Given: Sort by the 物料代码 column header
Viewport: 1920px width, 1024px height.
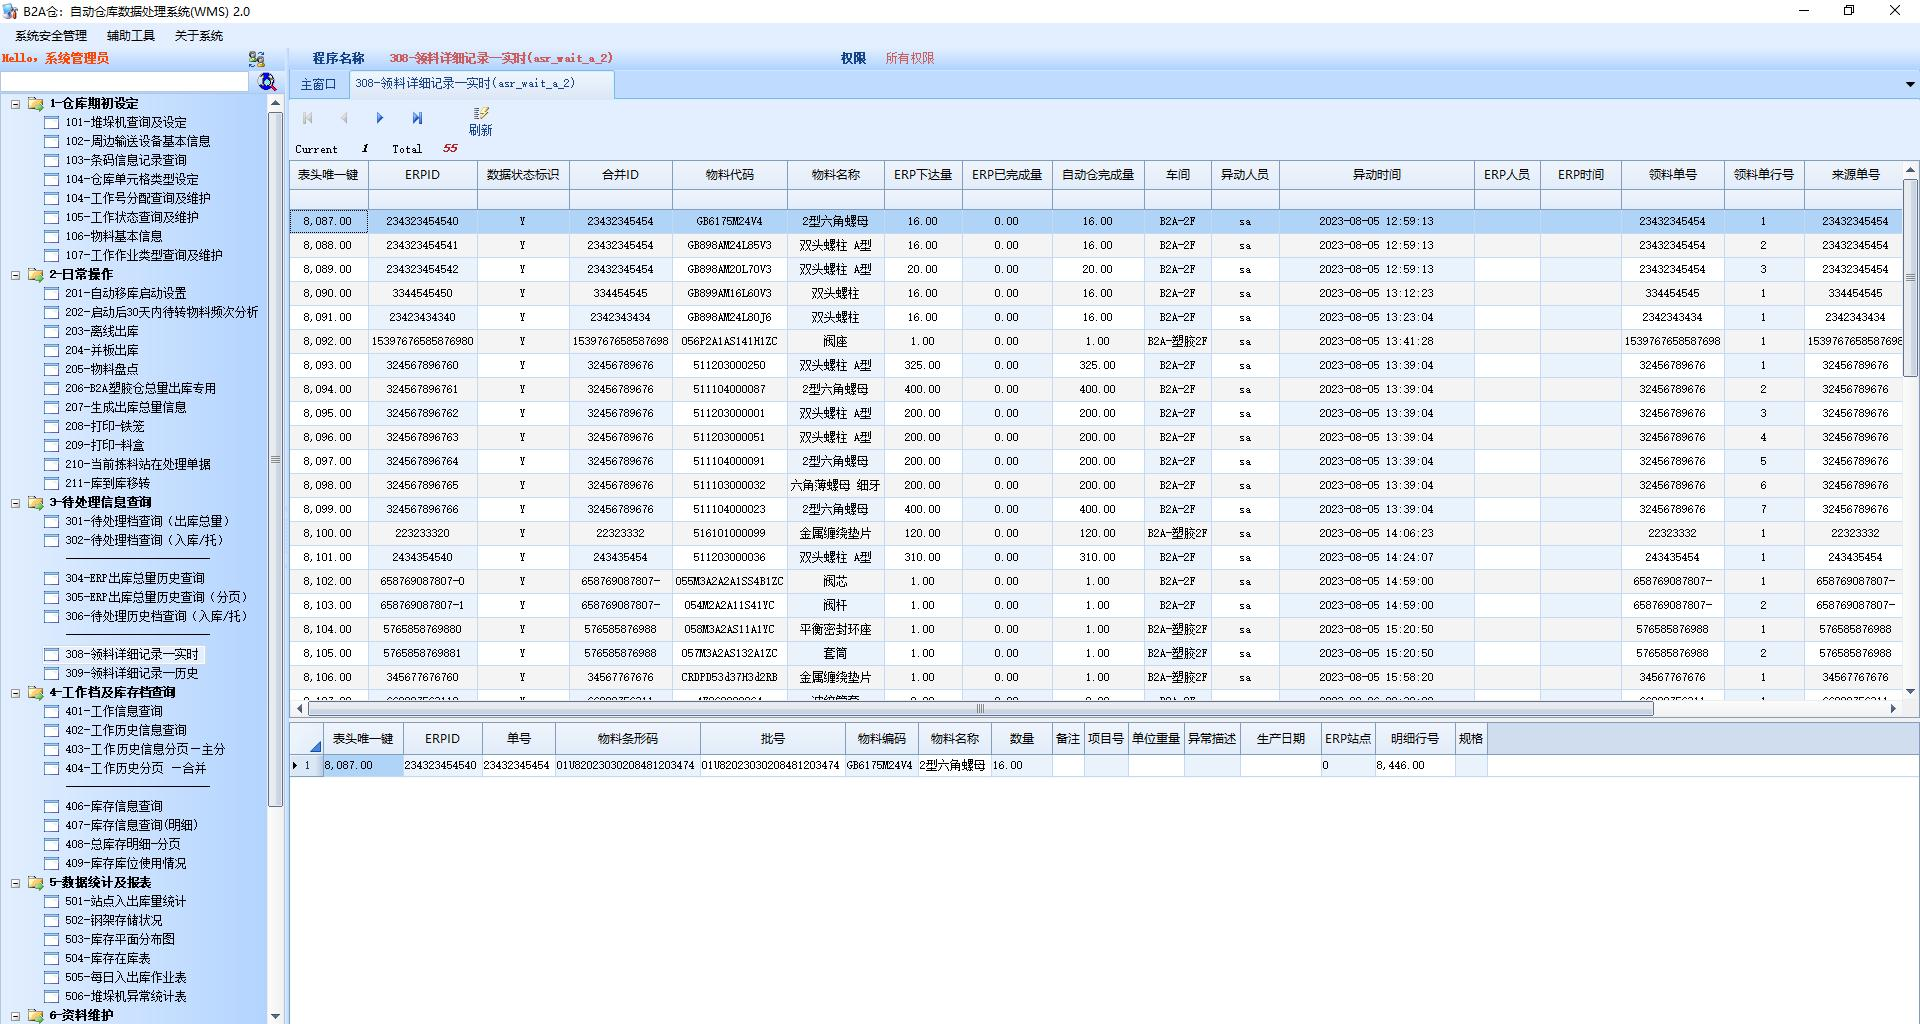Looking at the screenshot, I should click(729, 175).
